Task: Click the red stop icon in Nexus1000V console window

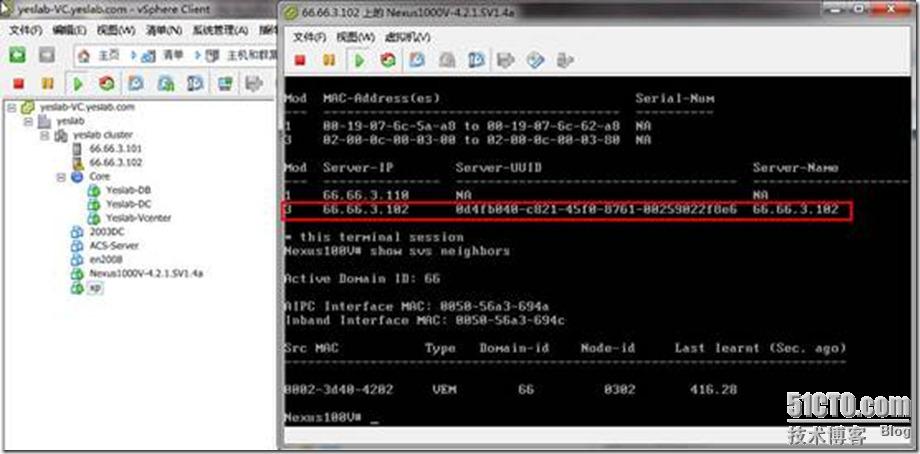Action: coord(300,60)
